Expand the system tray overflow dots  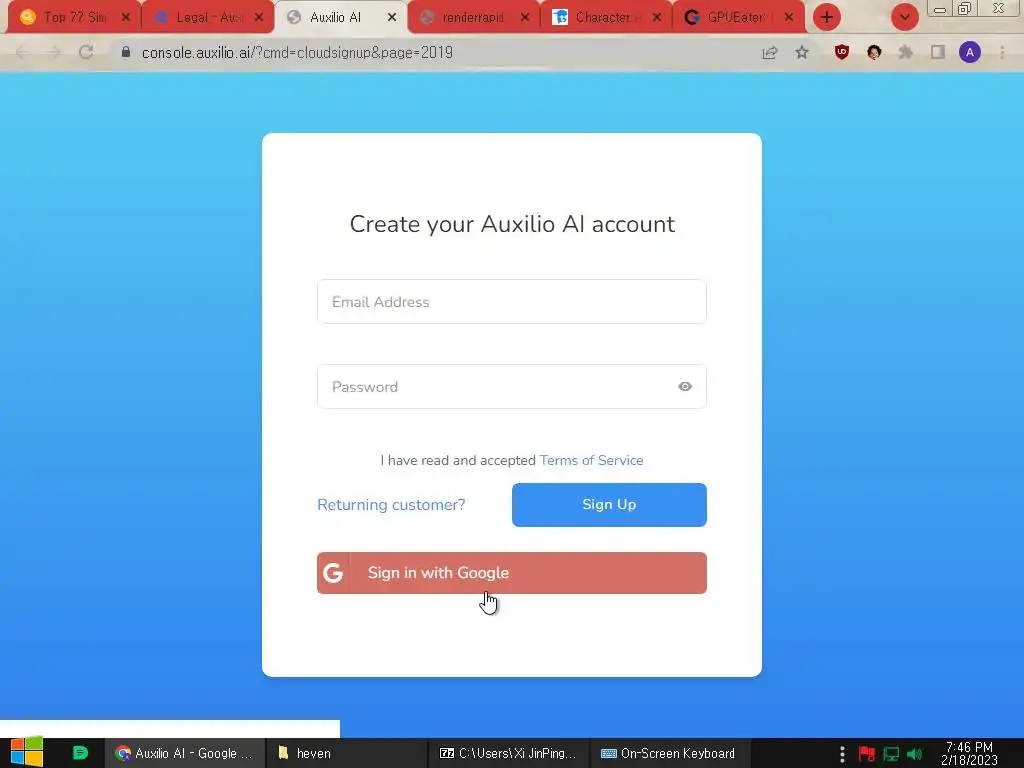[x=842, y=754]
